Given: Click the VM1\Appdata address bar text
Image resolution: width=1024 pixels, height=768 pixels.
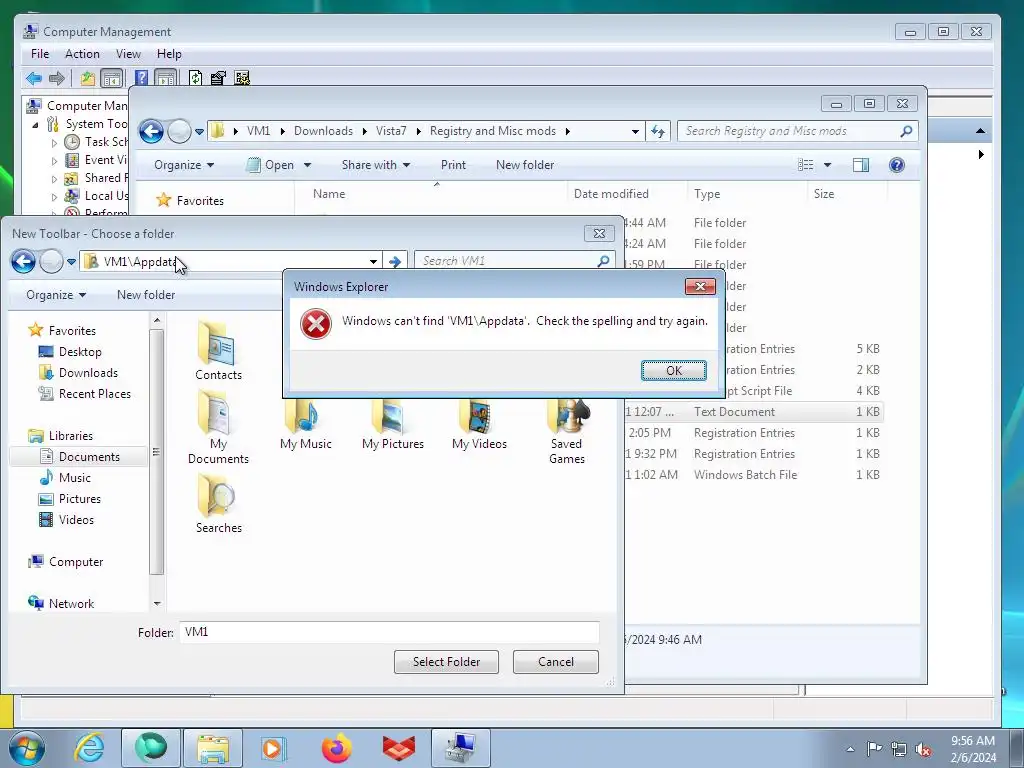Looking at the screenshot, I should click(140, 261).
